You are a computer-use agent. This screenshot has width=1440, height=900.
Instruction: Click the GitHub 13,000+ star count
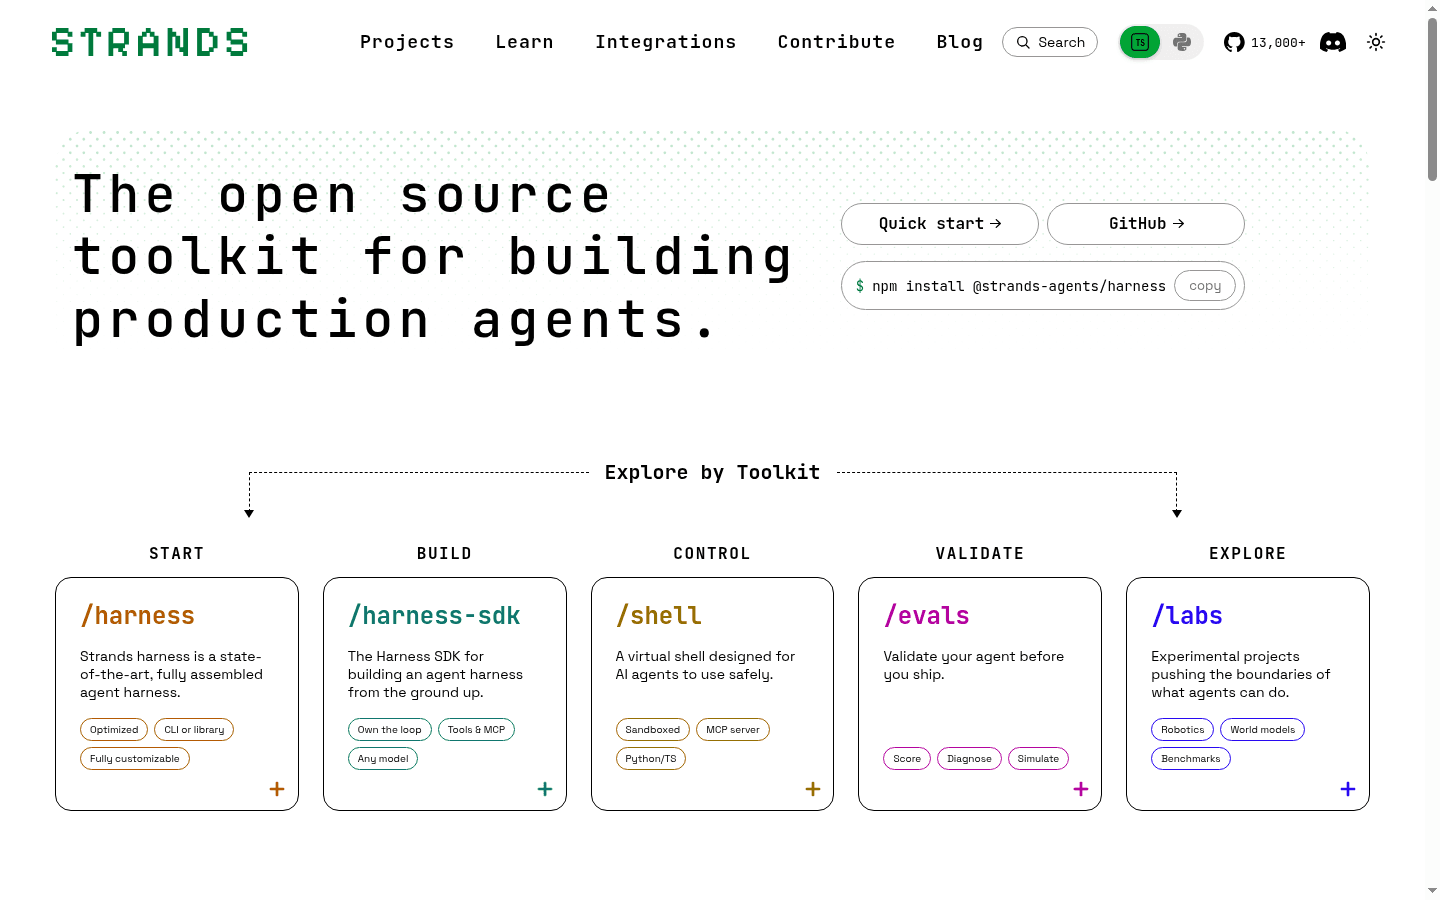click(x=1278, y=43)
